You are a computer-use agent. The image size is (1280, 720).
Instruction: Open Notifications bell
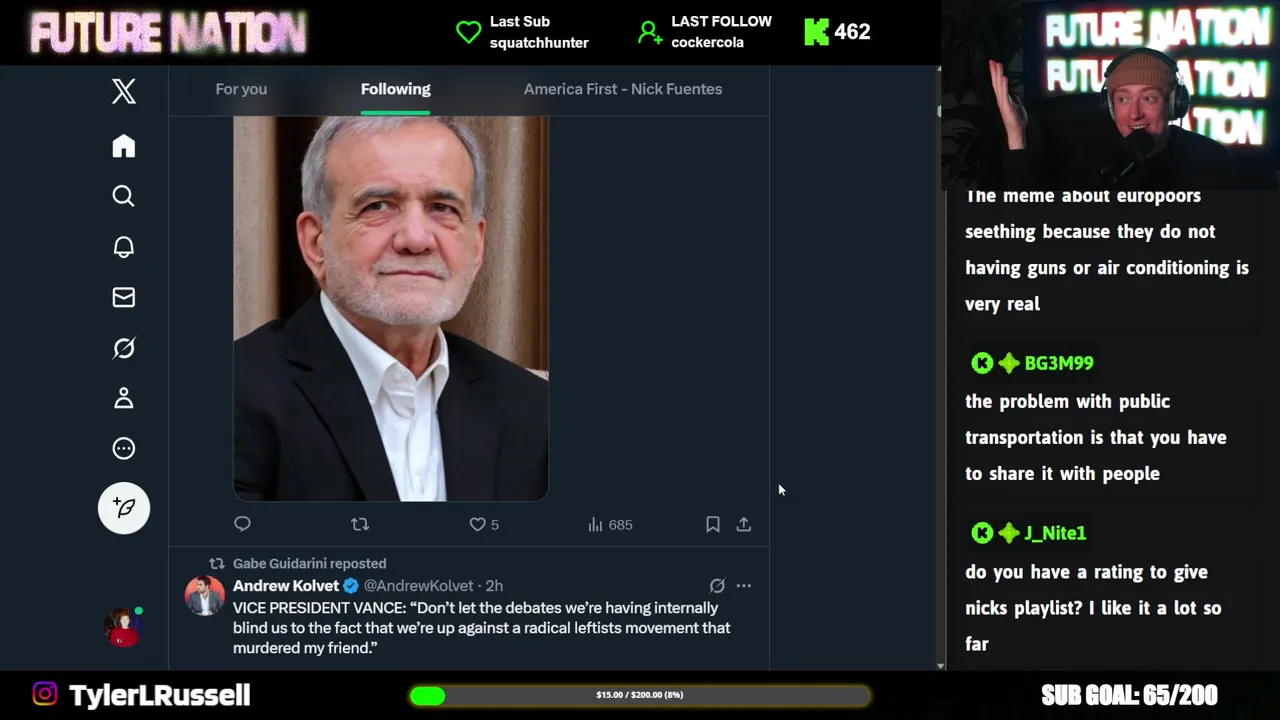point(123,247)
